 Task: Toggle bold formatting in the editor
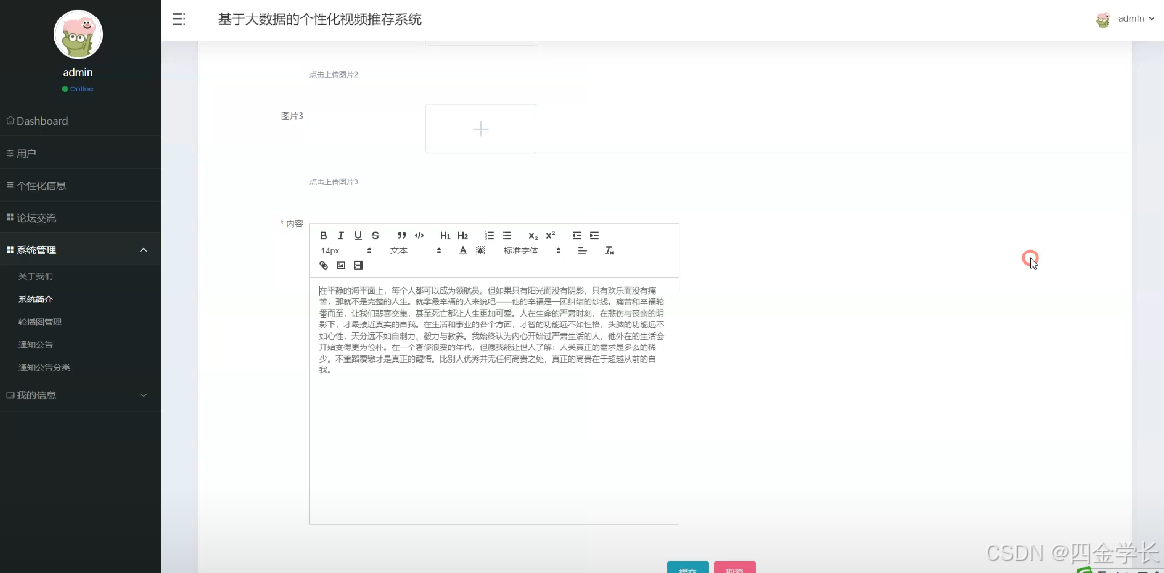pyautogui.click(x=324, y=235)
